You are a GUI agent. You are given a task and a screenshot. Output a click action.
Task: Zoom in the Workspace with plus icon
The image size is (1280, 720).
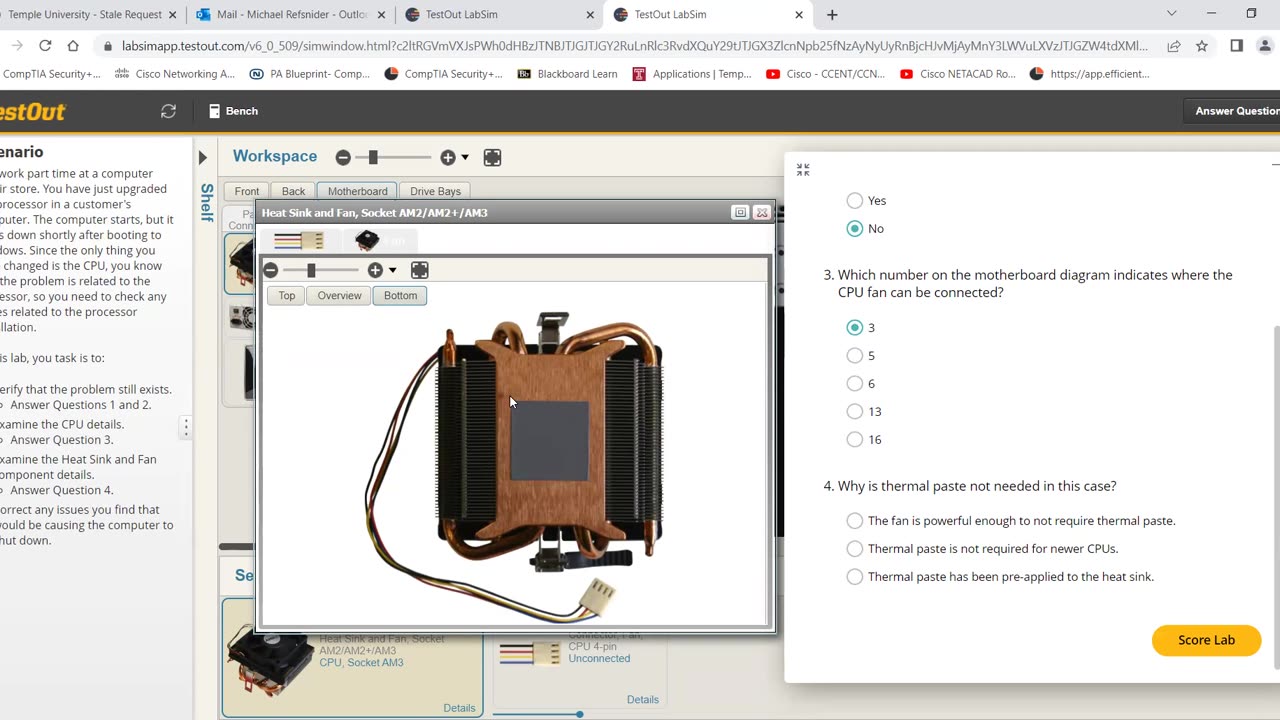[x=448, y=158]
